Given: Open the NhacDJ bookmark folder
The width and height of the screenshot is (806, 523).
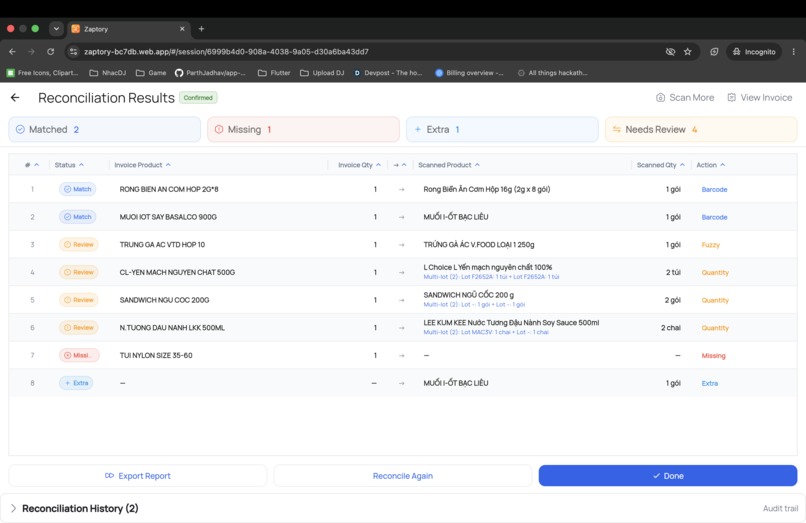Looking at the screenshot, I should 108,73.
